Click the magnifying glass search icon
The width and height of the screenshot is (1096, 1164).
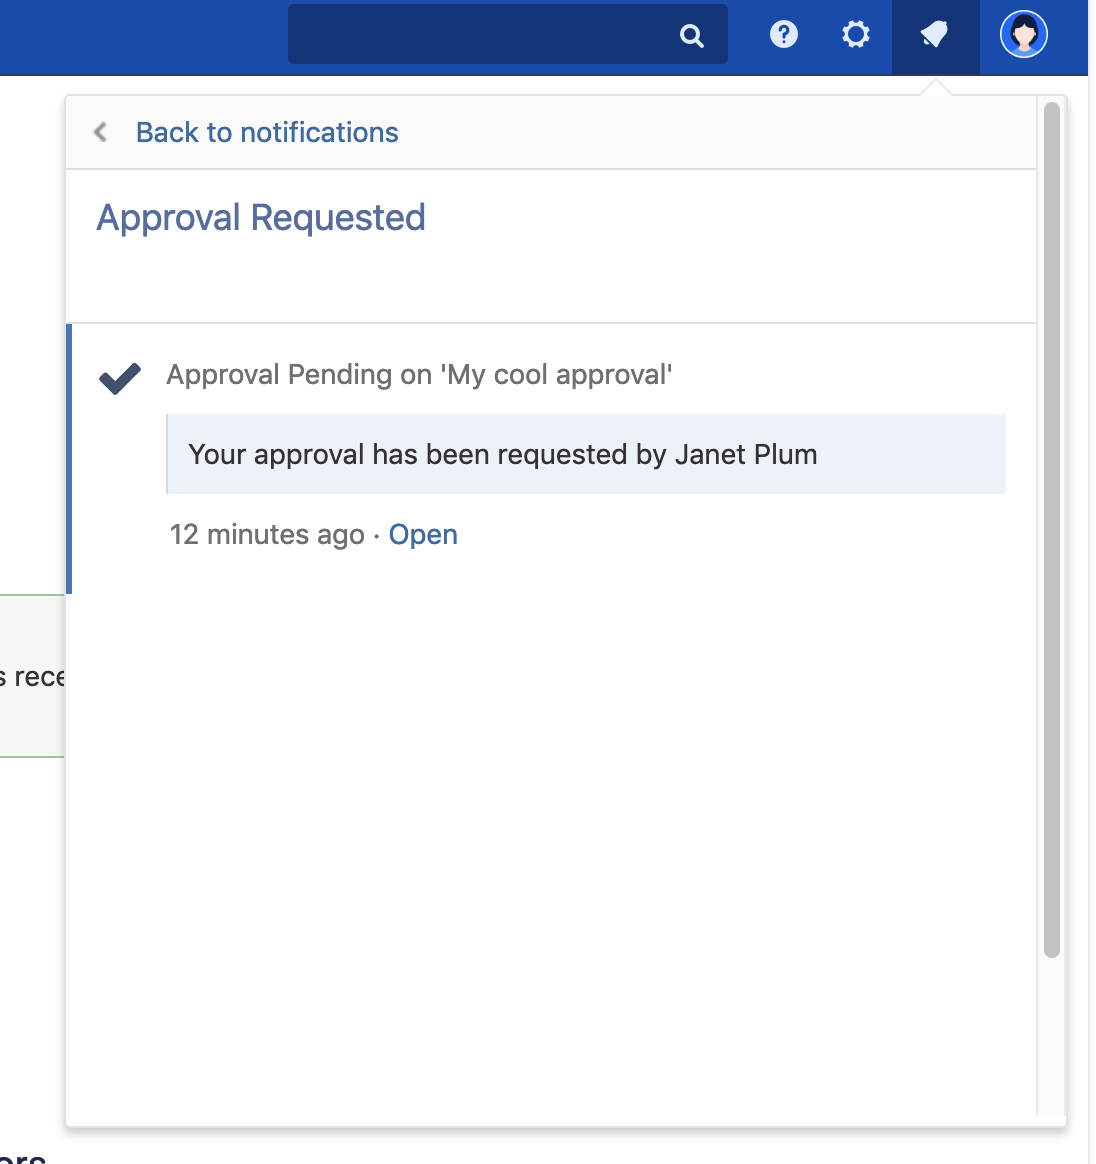(691, 36)
